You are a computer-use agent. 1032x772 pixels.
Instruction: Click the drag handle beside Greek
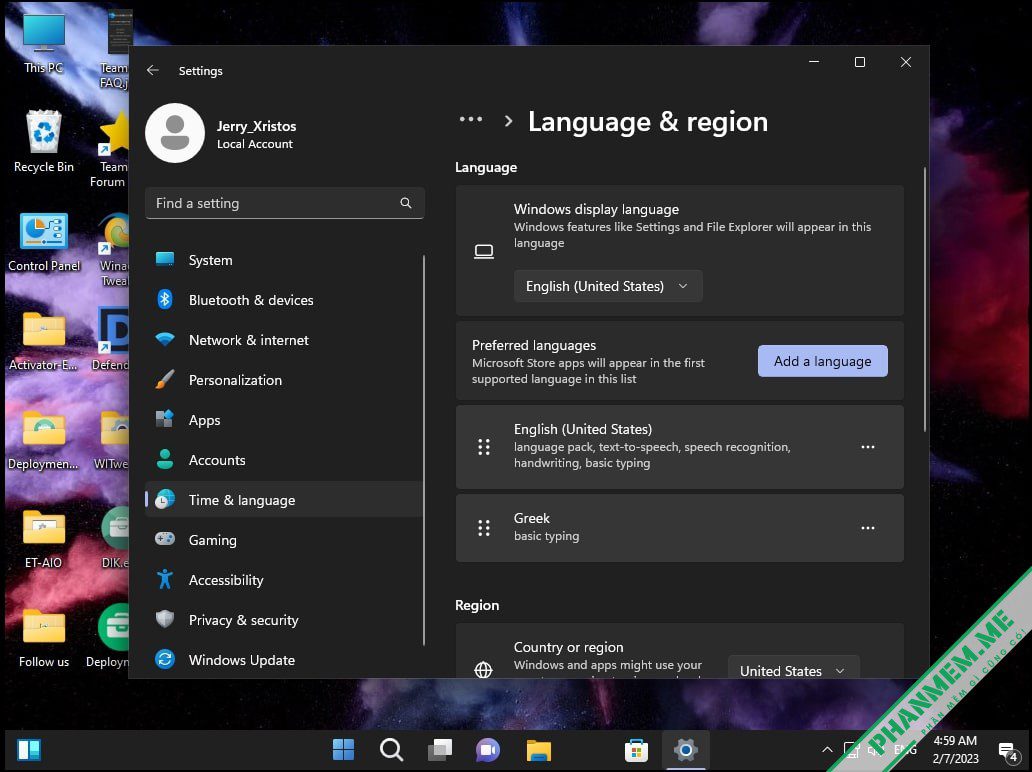pyautogui.click(x=484, y=528)
